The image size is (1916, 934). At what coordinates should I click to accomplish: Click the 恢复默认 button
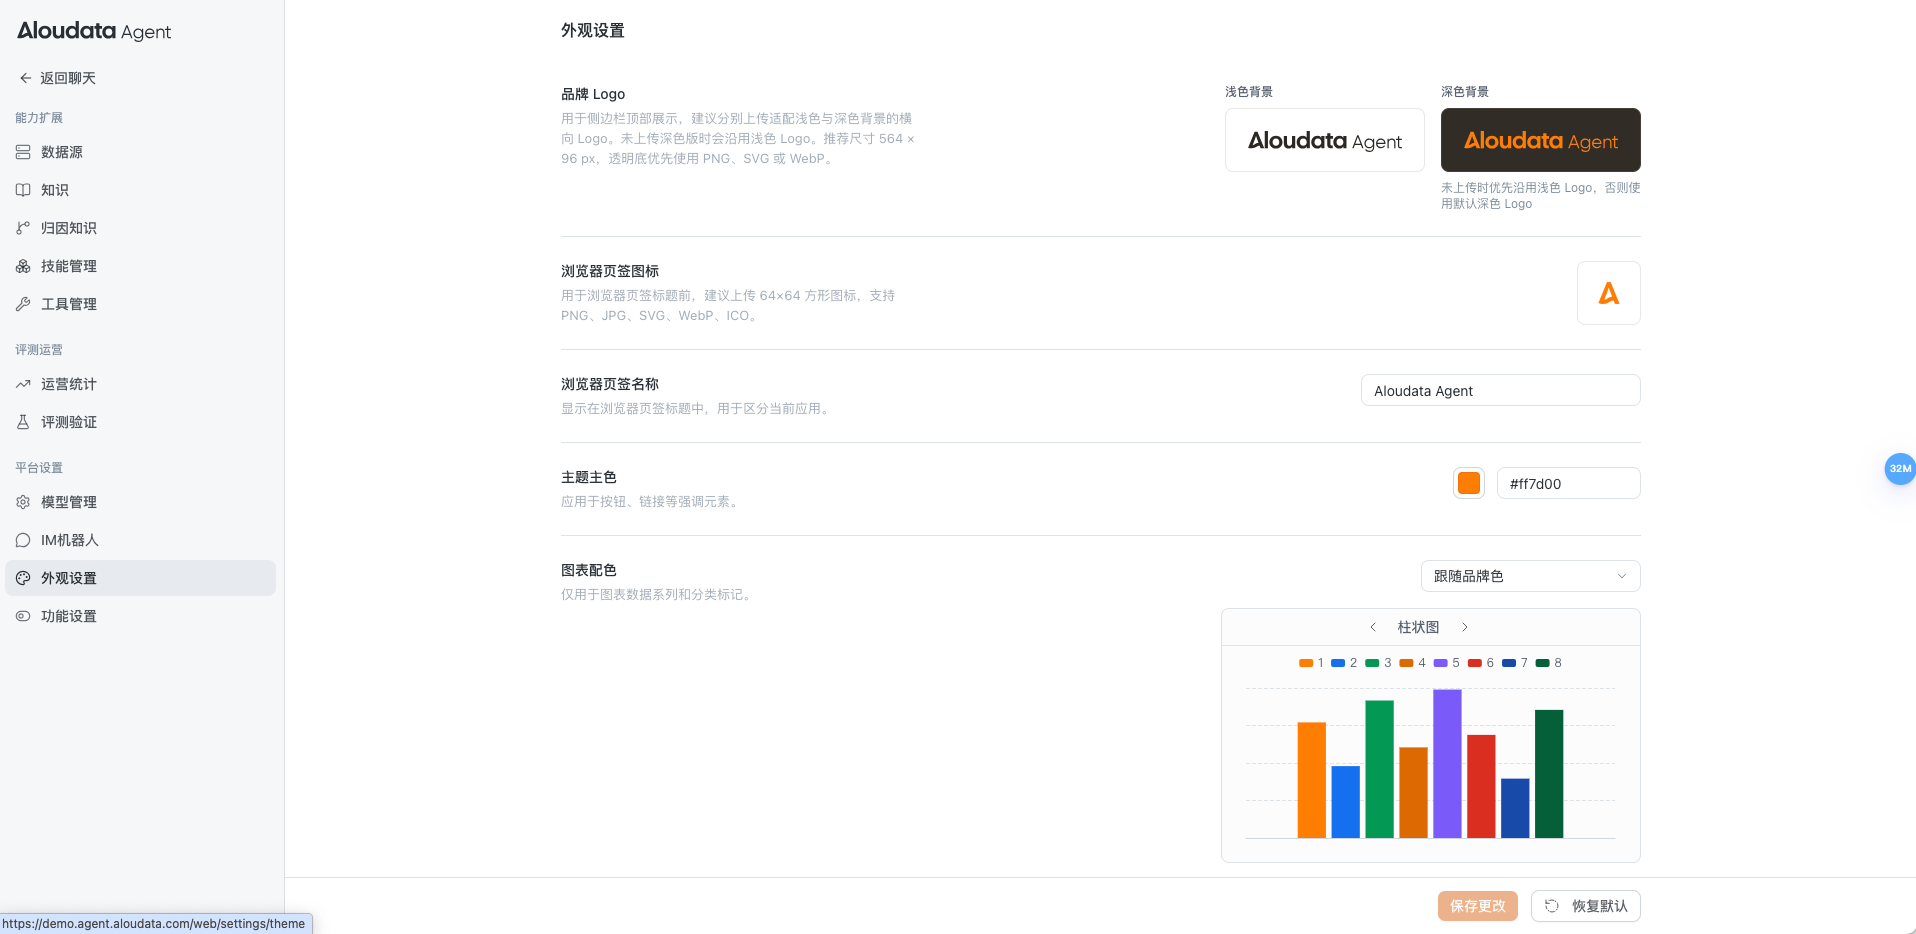[1586, 906]
